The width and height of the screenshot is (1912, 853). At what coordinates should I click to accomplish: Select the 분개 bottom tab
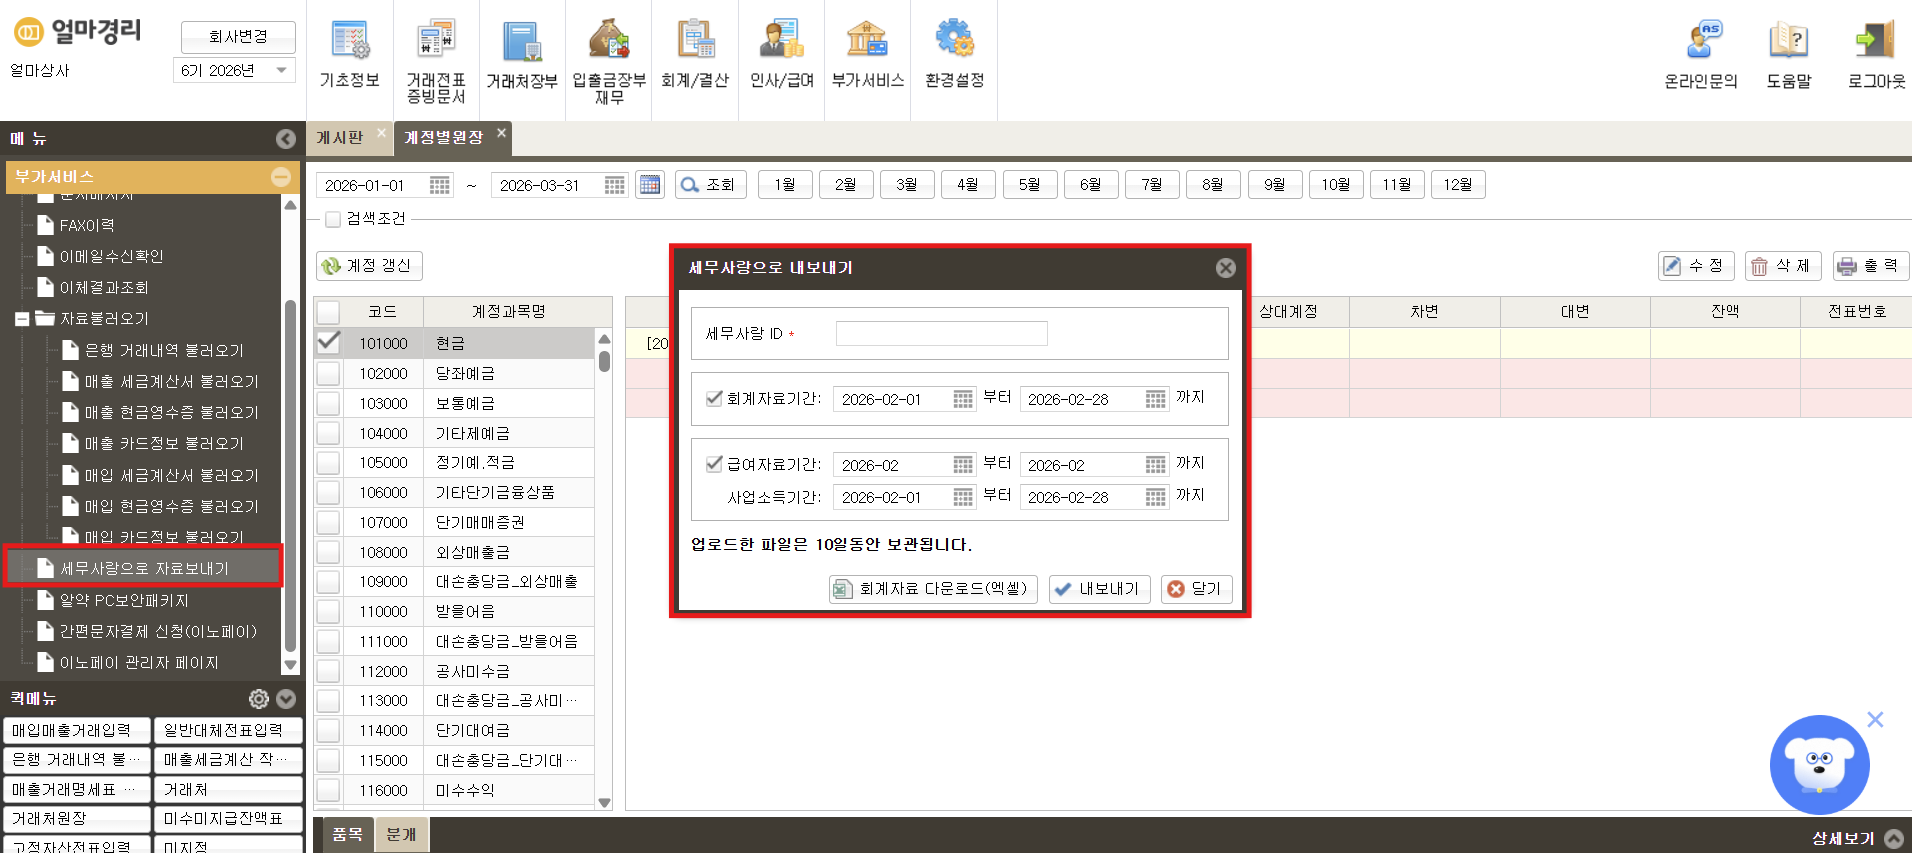click(402, 834)
